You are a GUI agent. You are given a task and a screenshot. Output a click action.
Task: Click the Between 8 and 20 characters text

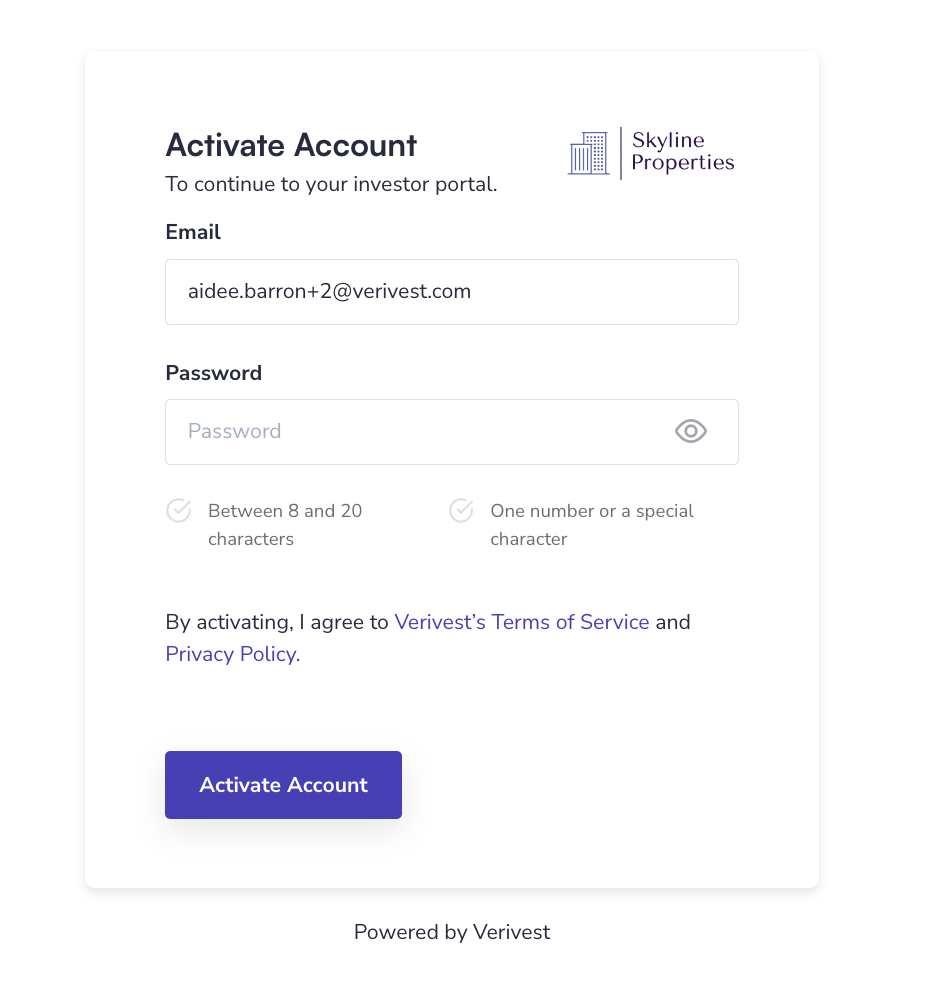click(285, 525)
